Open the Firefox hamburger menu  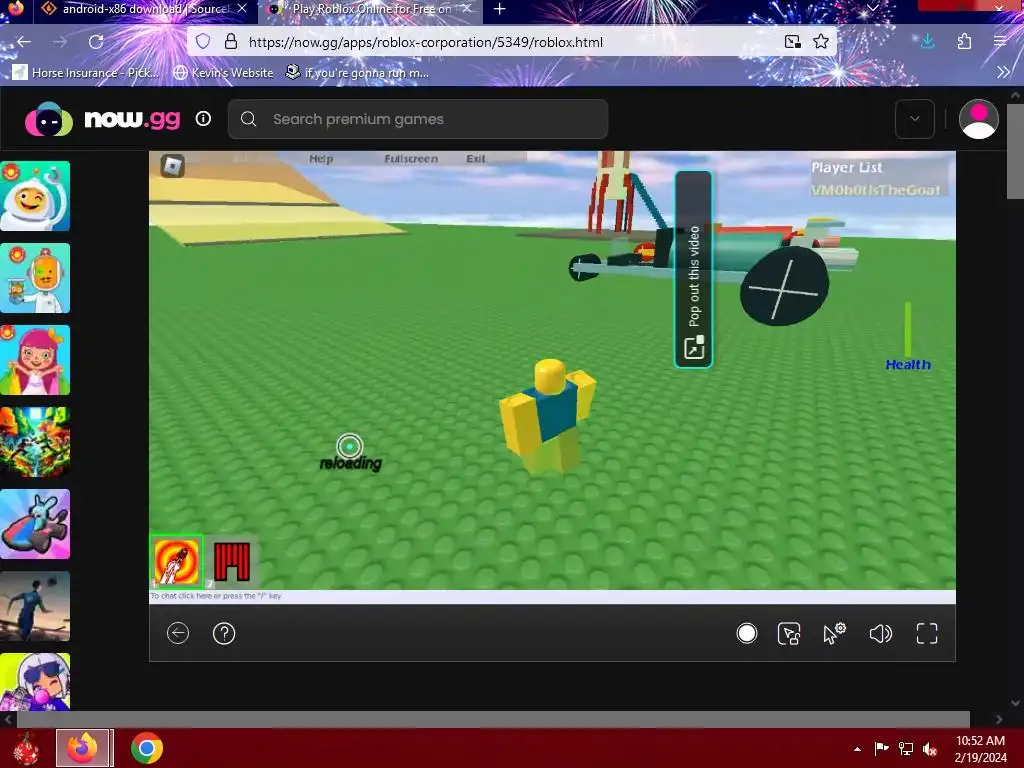tap(1000, 42)
